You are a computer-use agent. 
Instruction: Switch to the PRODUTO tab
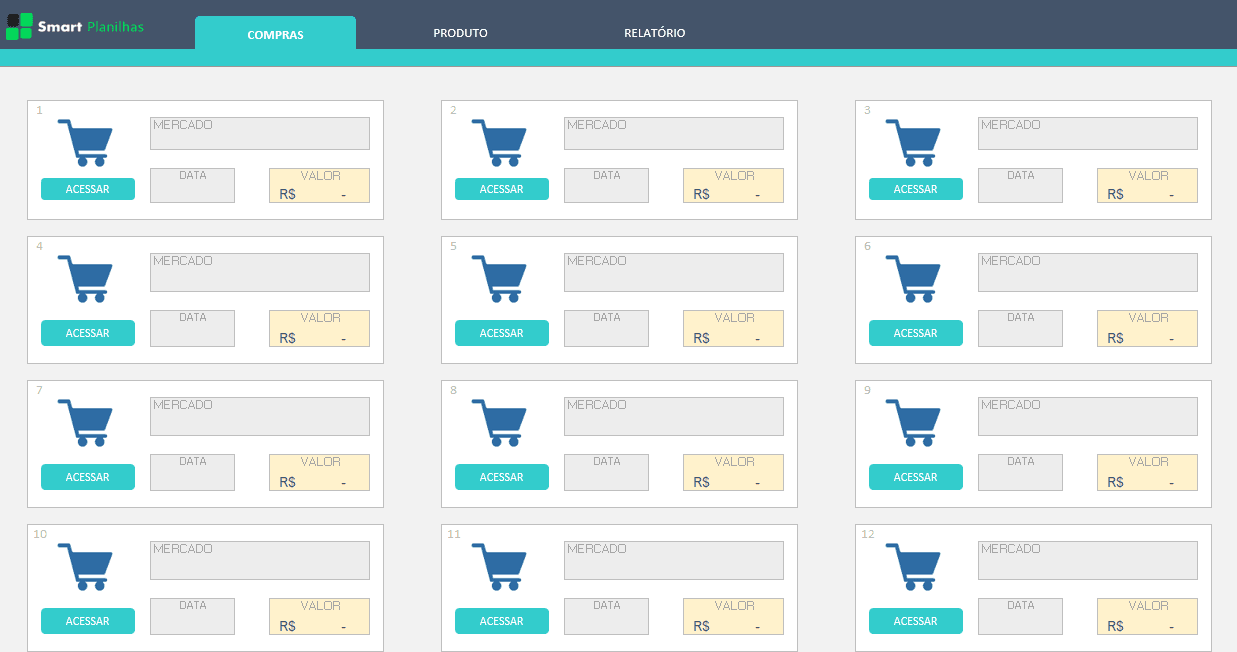pos(460,33)
